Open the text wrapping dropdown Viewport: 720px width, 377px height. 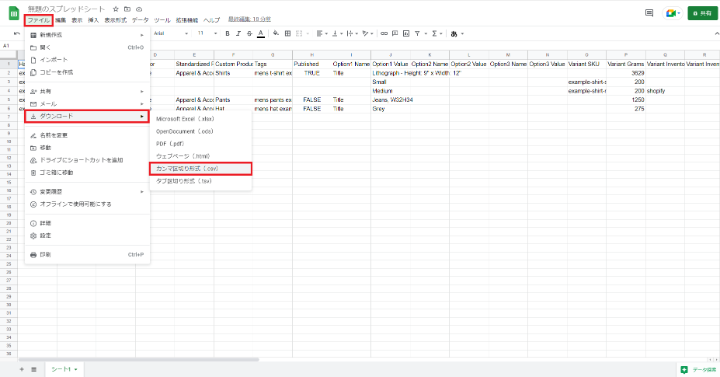pos(352,34)
